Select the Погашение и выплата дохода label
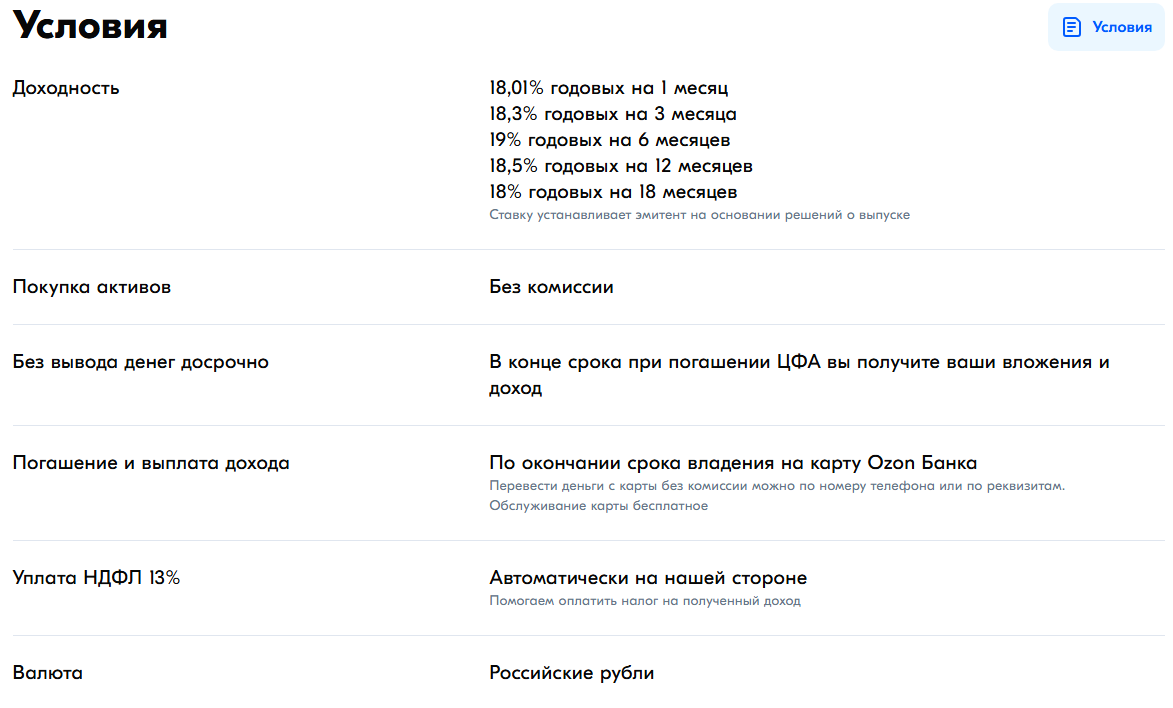 point(151,464)
